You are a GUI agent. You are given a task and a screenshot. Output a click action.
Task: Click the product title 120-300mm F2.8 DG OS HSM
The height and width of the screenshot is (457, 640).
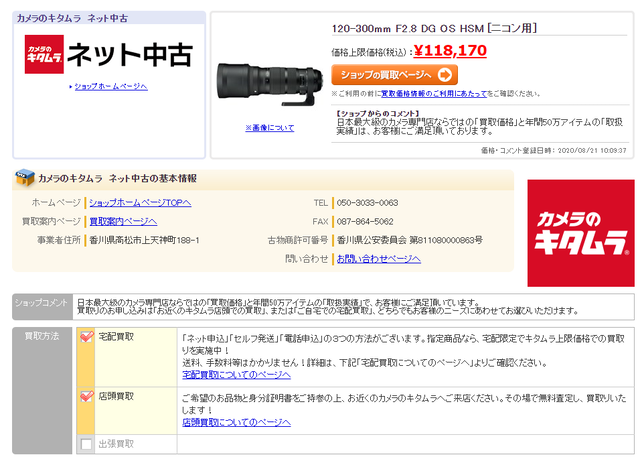(434, 28)
